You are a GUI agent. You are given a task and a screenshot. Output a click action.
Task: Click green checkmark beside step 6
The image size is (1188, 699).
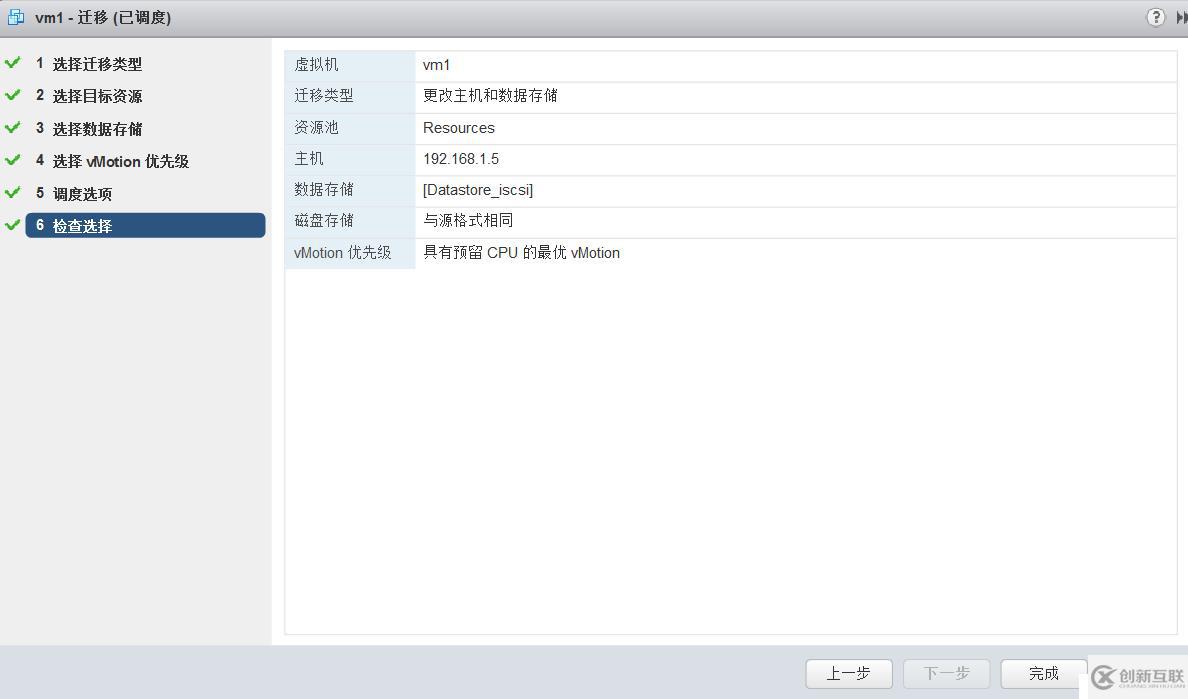[x=13, y=225]
